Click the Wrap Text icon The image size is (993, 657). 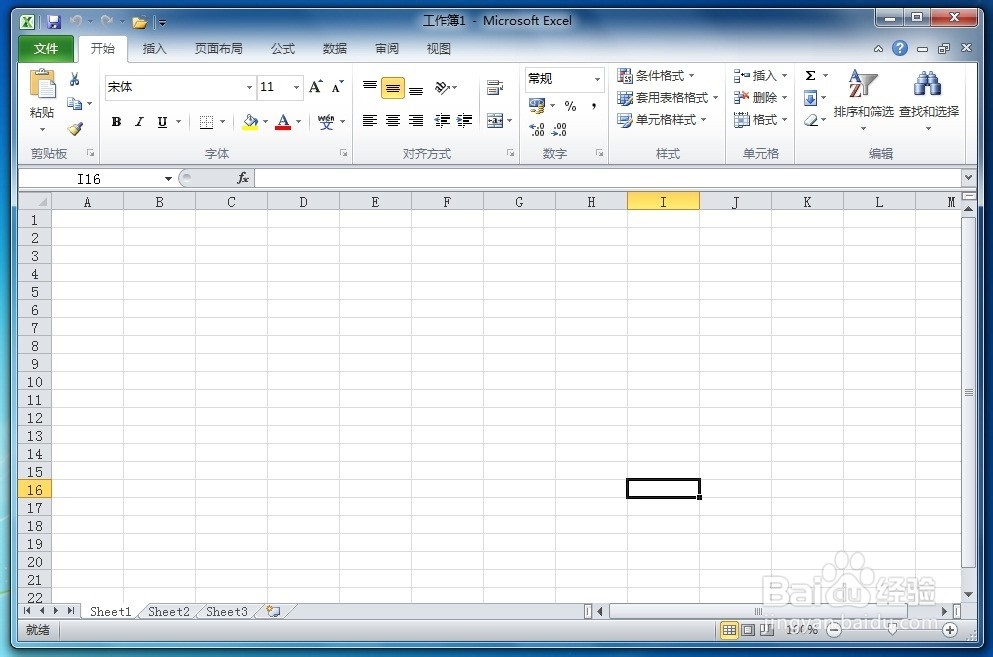pos(495,87)
